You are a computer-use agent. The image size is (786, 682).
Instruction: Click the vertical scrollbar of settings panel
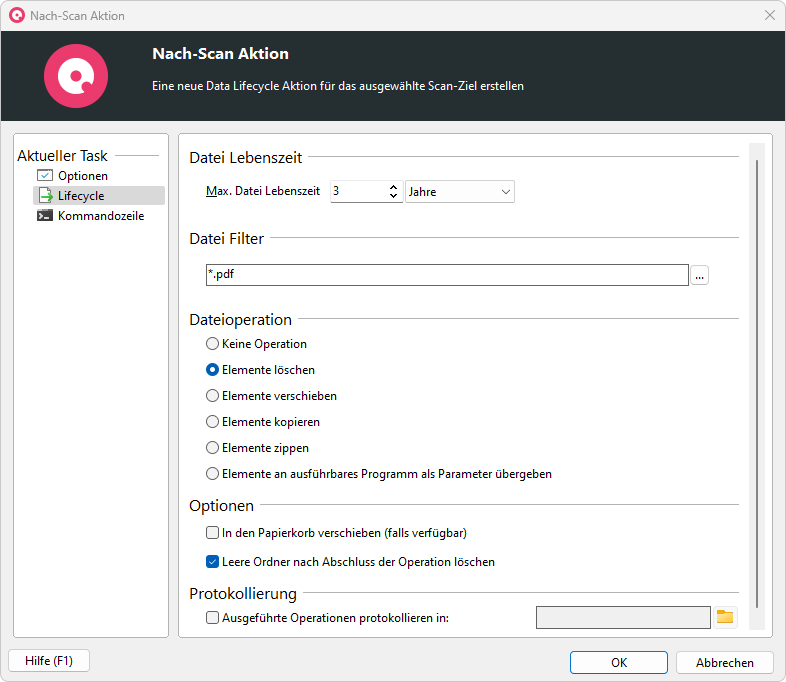[x=757, y=386]
